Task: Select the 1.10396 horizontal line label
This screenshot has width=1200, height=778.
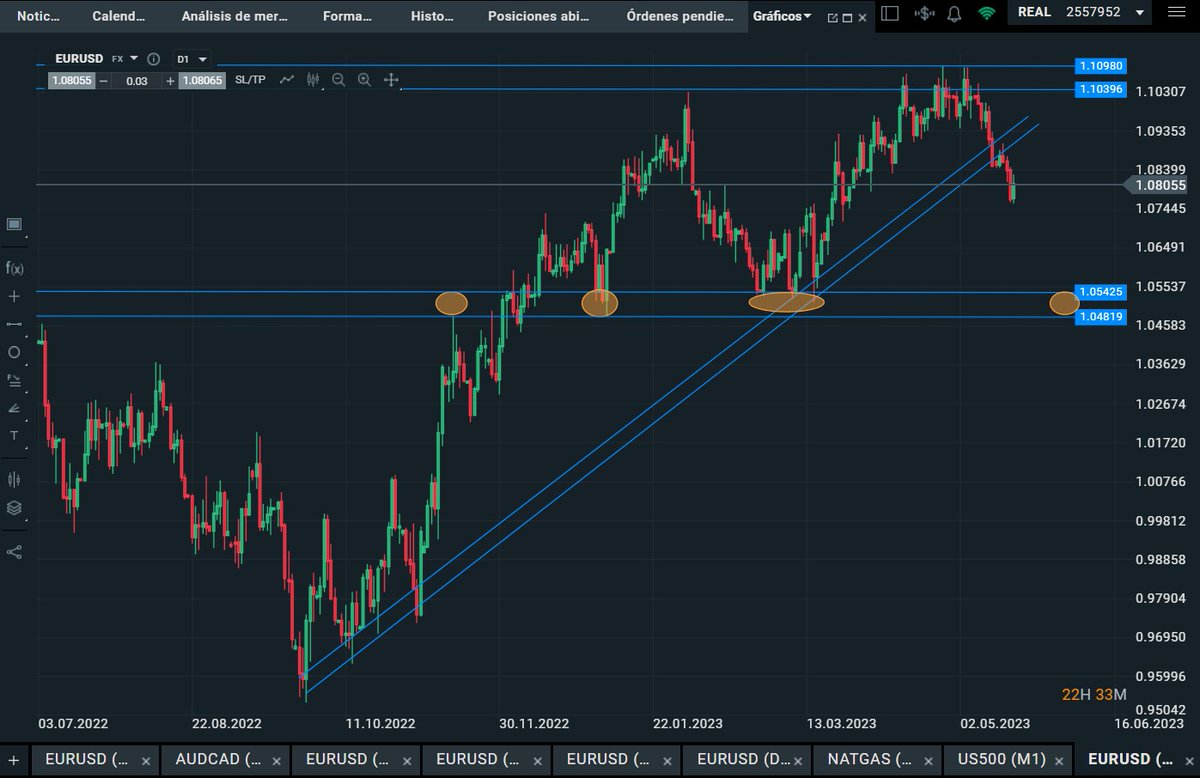Action: click(1102, 90)
